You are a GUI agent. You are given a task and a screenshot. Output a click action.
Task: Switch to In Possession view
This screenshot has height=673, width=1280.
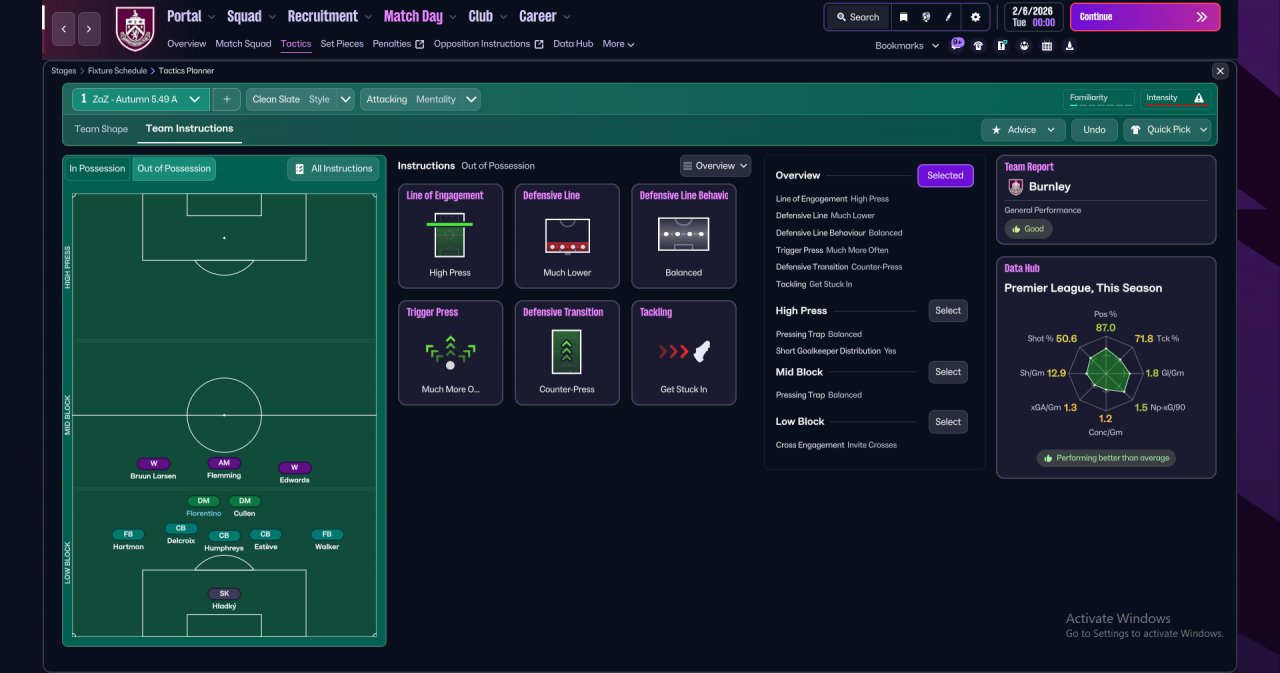[97, 168]
